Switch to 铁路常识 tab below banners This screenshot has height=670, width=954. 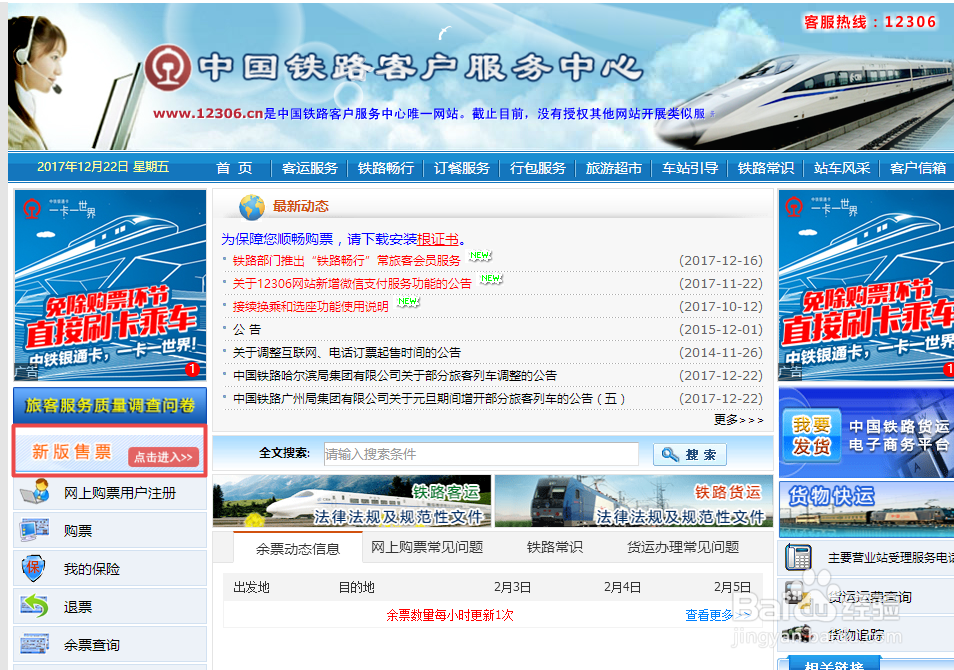coord(555,547)
